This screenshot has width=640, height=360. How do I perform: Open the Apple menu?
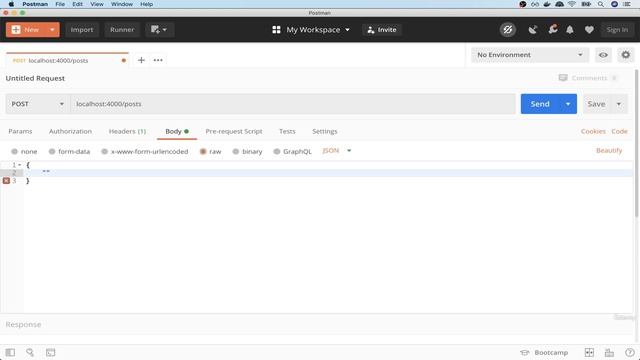tap(11, 4)
